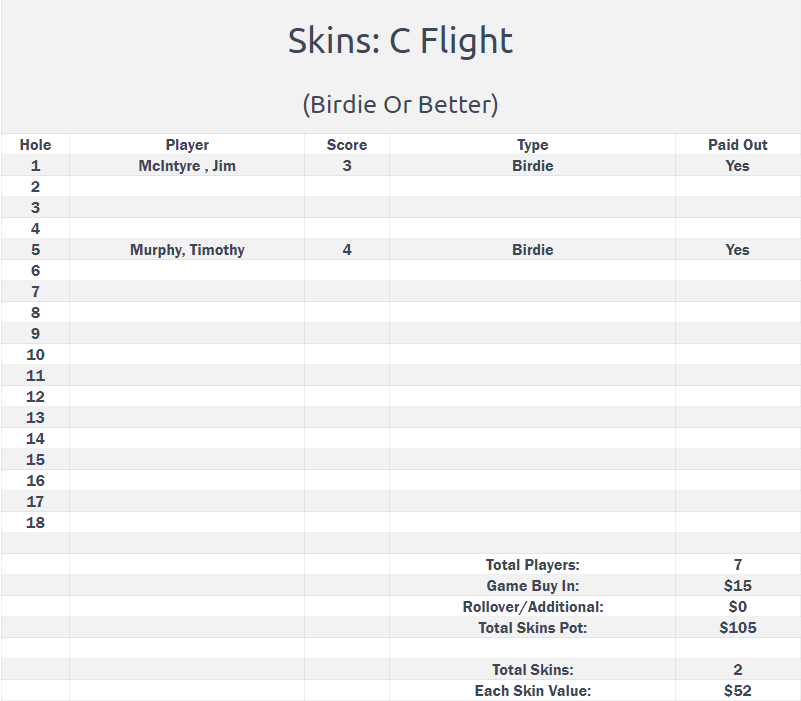Click the Hole column header
801x701 pixels.
pos(35,145)
